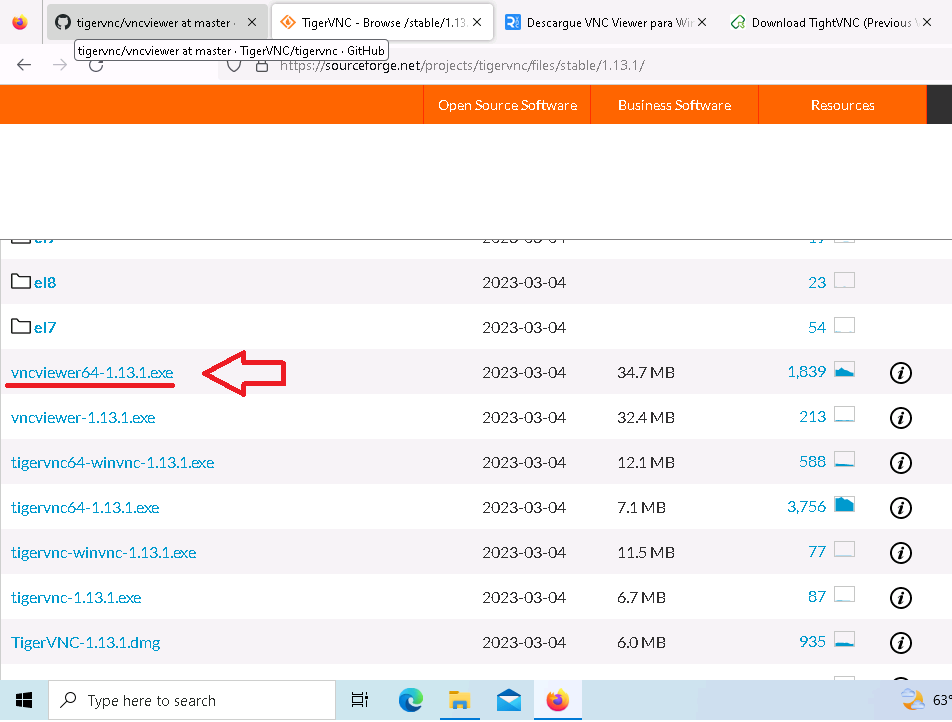952x722 pixels.
Task: Open the Mail app from taskbar
Action: pos(509,700)
